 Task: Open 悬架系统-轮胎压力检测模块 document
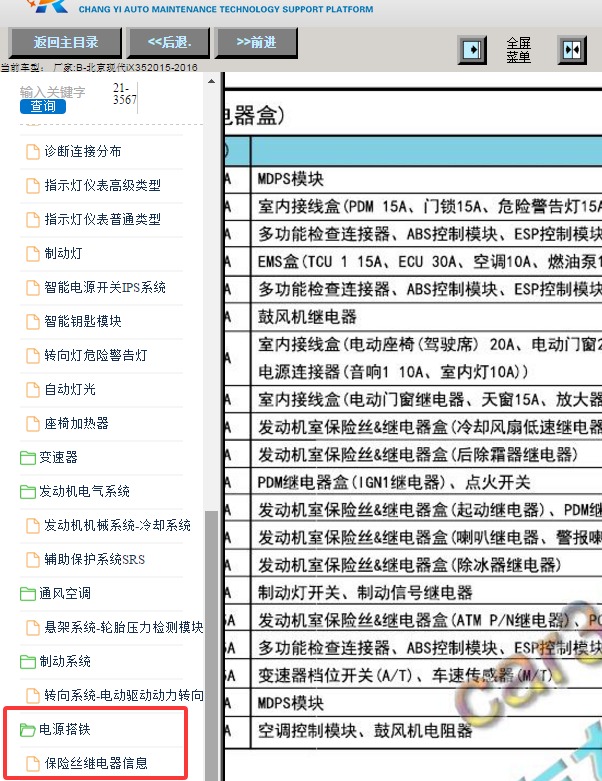[x=123, y=628]
